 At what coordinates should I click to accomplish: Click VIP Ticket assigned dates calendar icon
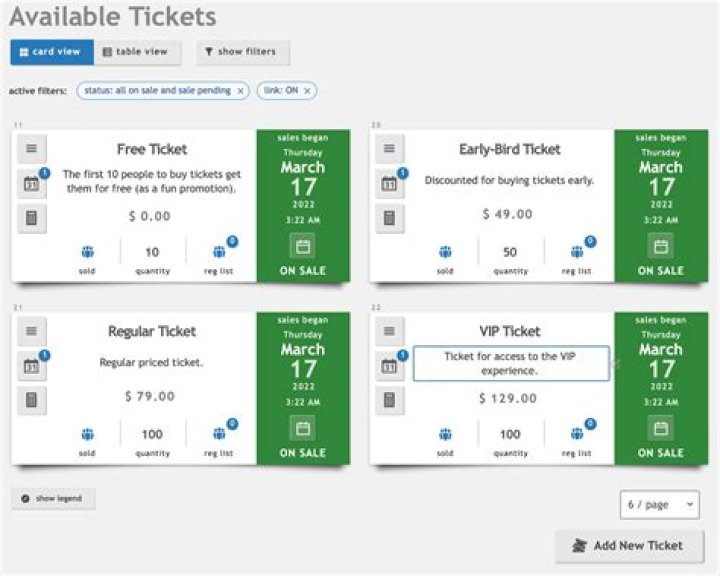pyautogui.click(x=389, y=367)
